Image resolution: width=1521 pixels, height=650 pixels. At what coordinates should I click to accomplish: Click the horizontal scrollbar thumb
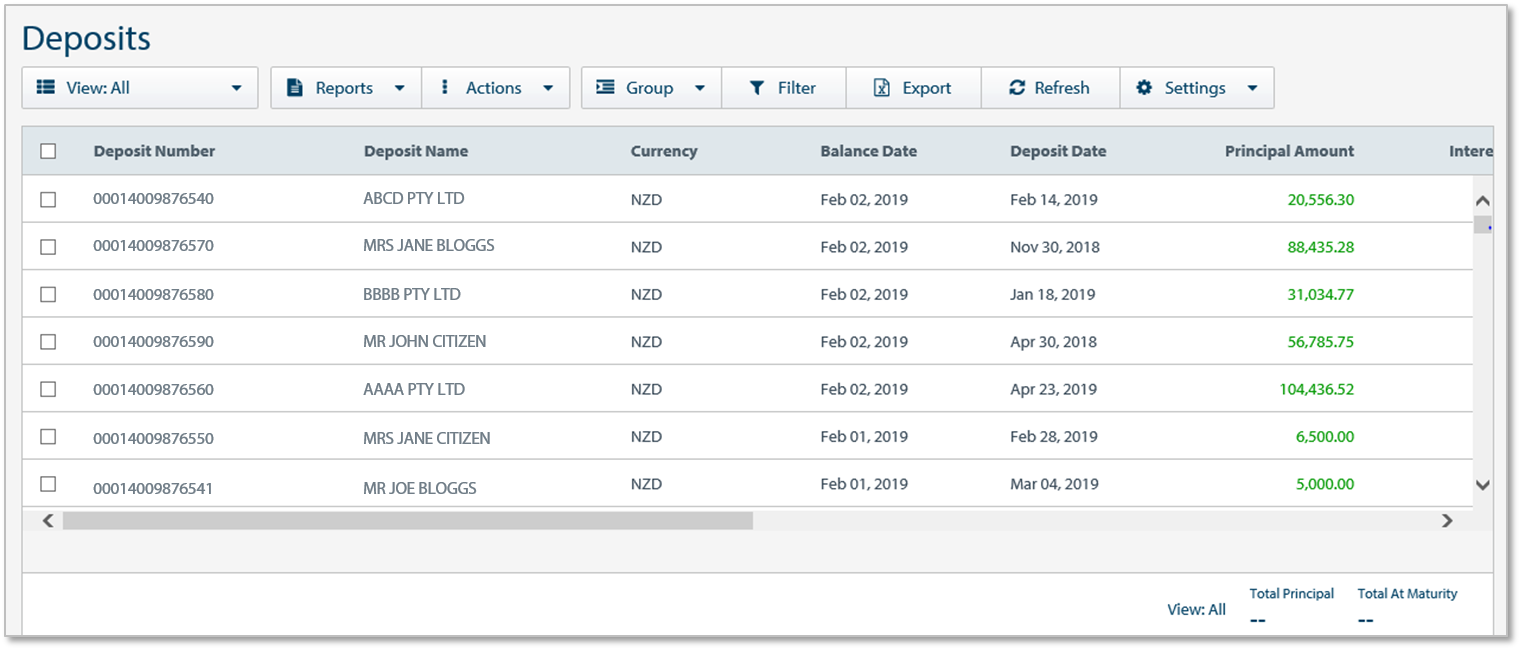point(407,521)
